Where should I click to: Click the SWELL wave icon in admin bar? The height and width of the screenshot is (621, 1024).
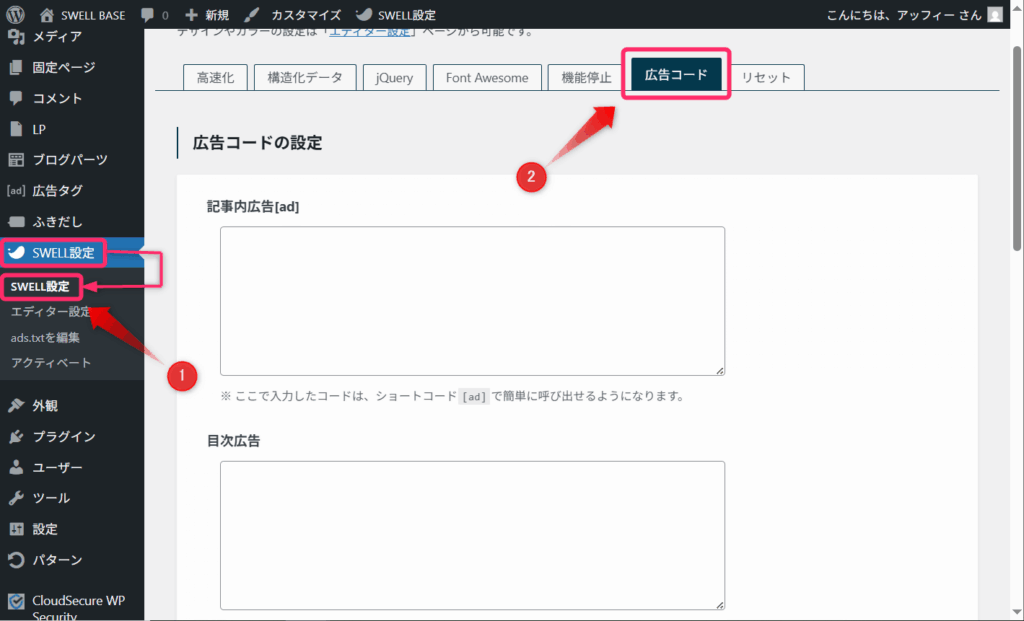point(364,14)
